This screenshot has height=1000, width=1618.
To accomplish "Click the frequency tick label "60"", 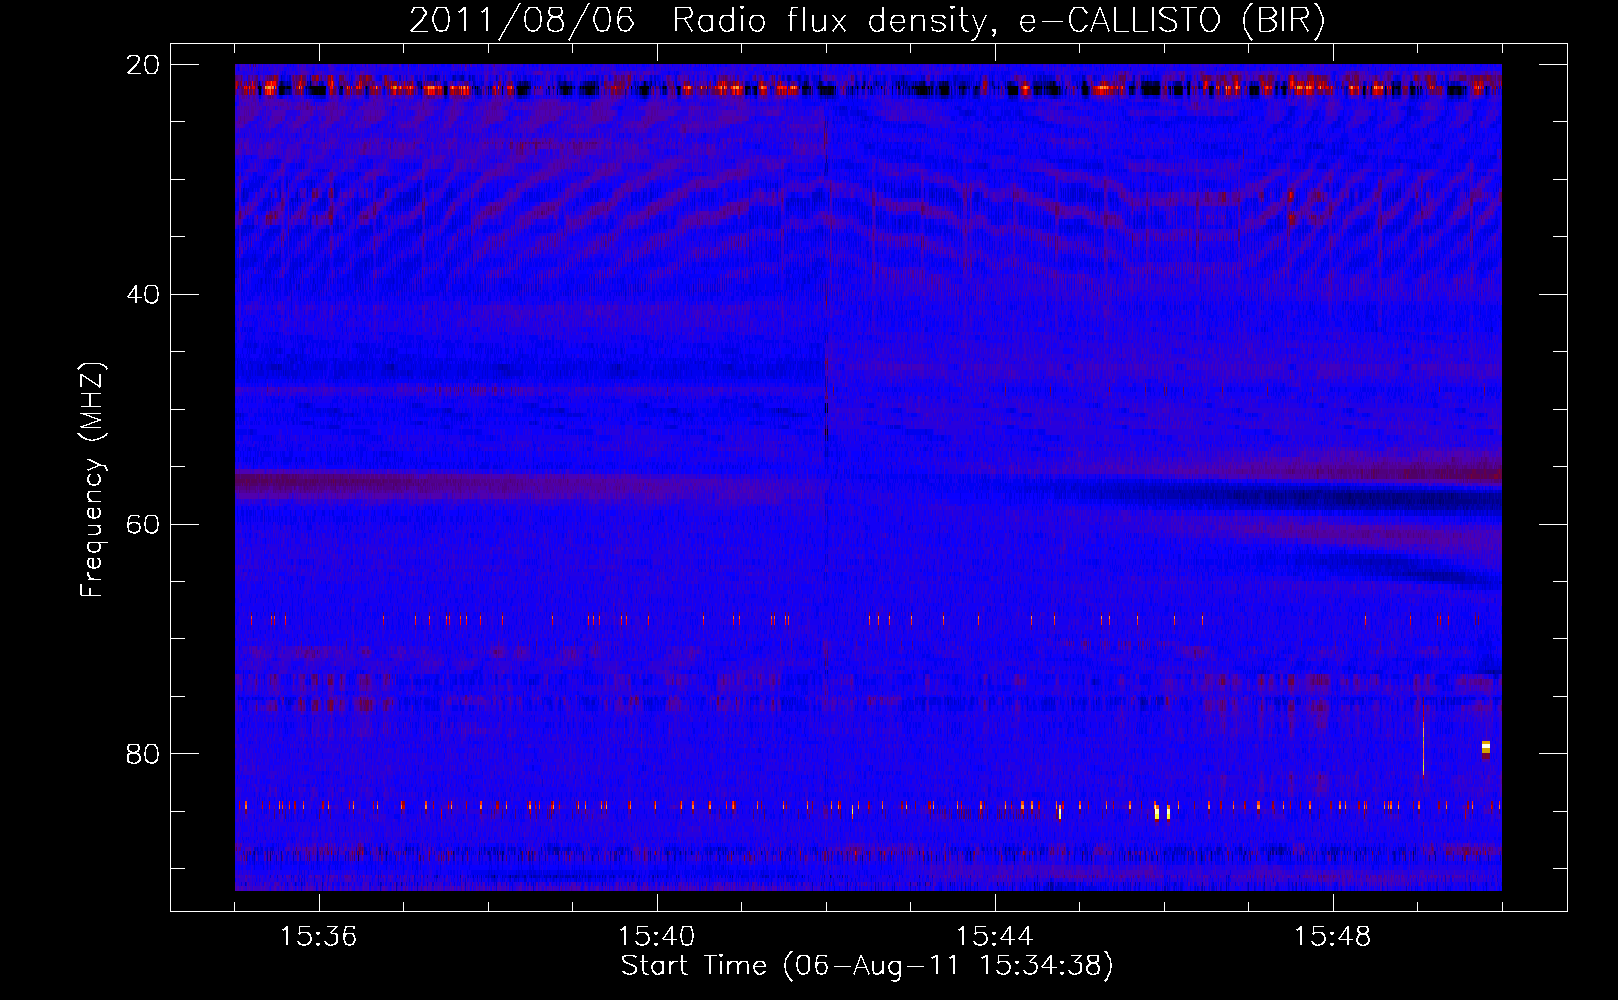I will pos(143,525).
